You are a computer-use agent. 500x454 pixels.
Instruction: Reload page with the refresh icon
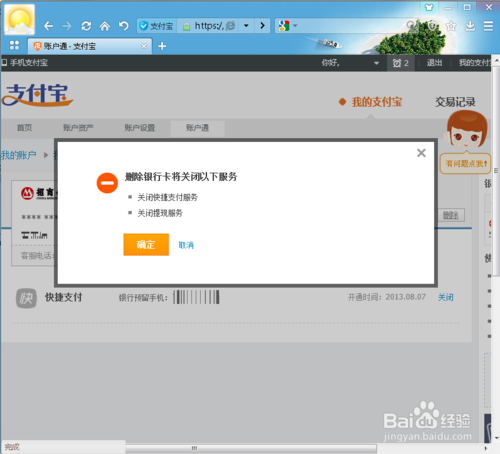(86, 26)
